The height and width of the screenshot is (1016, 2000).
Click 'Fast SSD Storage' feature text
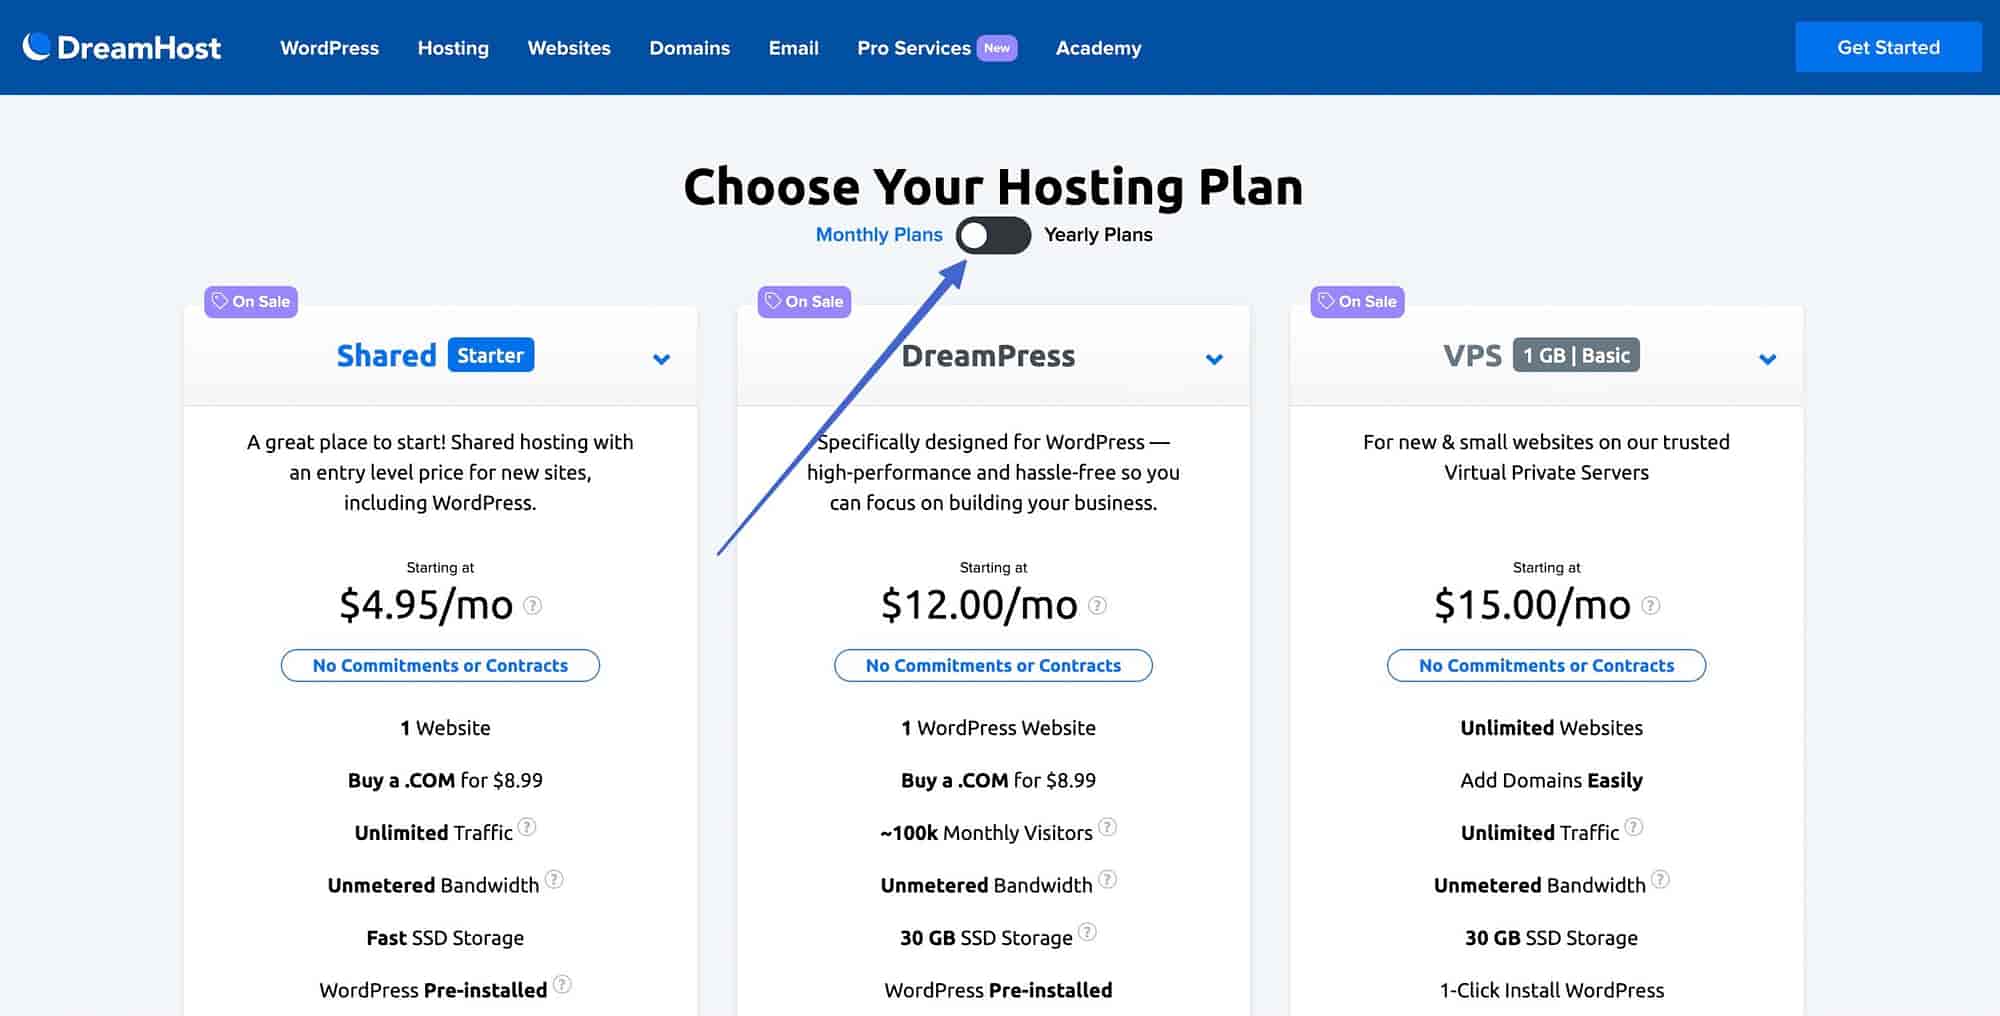[x=445, y=938]
